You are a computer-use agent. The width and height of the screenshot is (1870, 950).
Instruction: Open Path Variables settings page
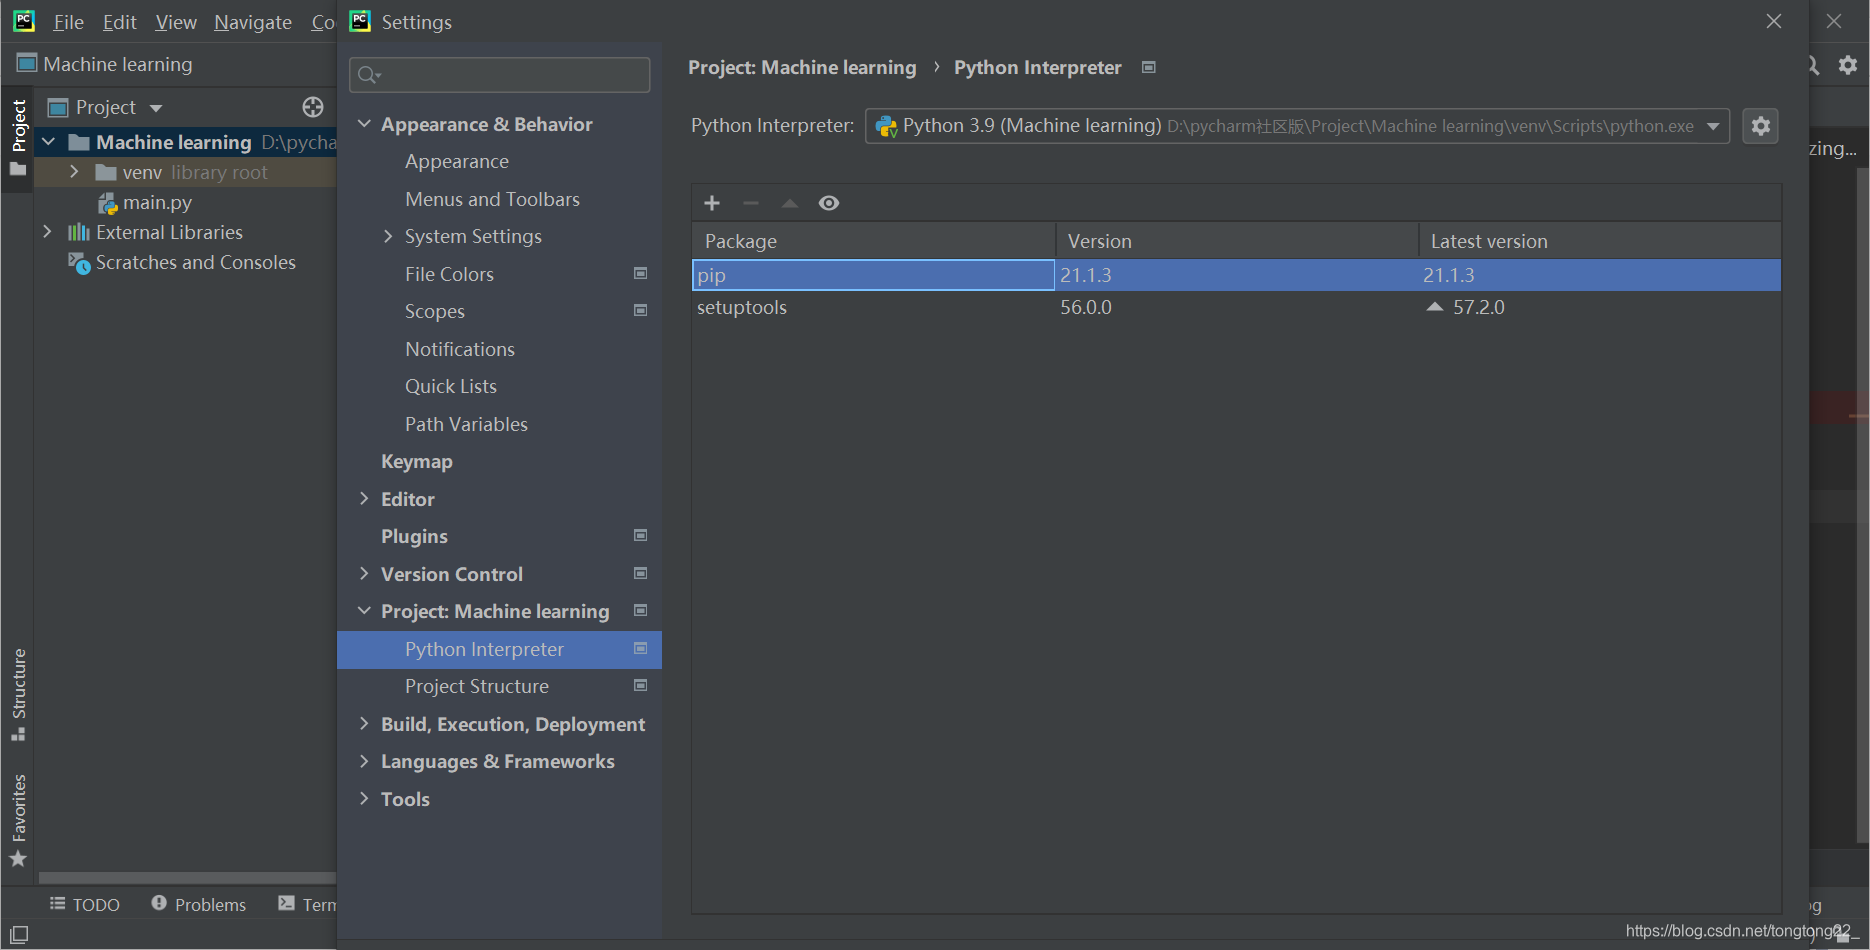point(466,424)
